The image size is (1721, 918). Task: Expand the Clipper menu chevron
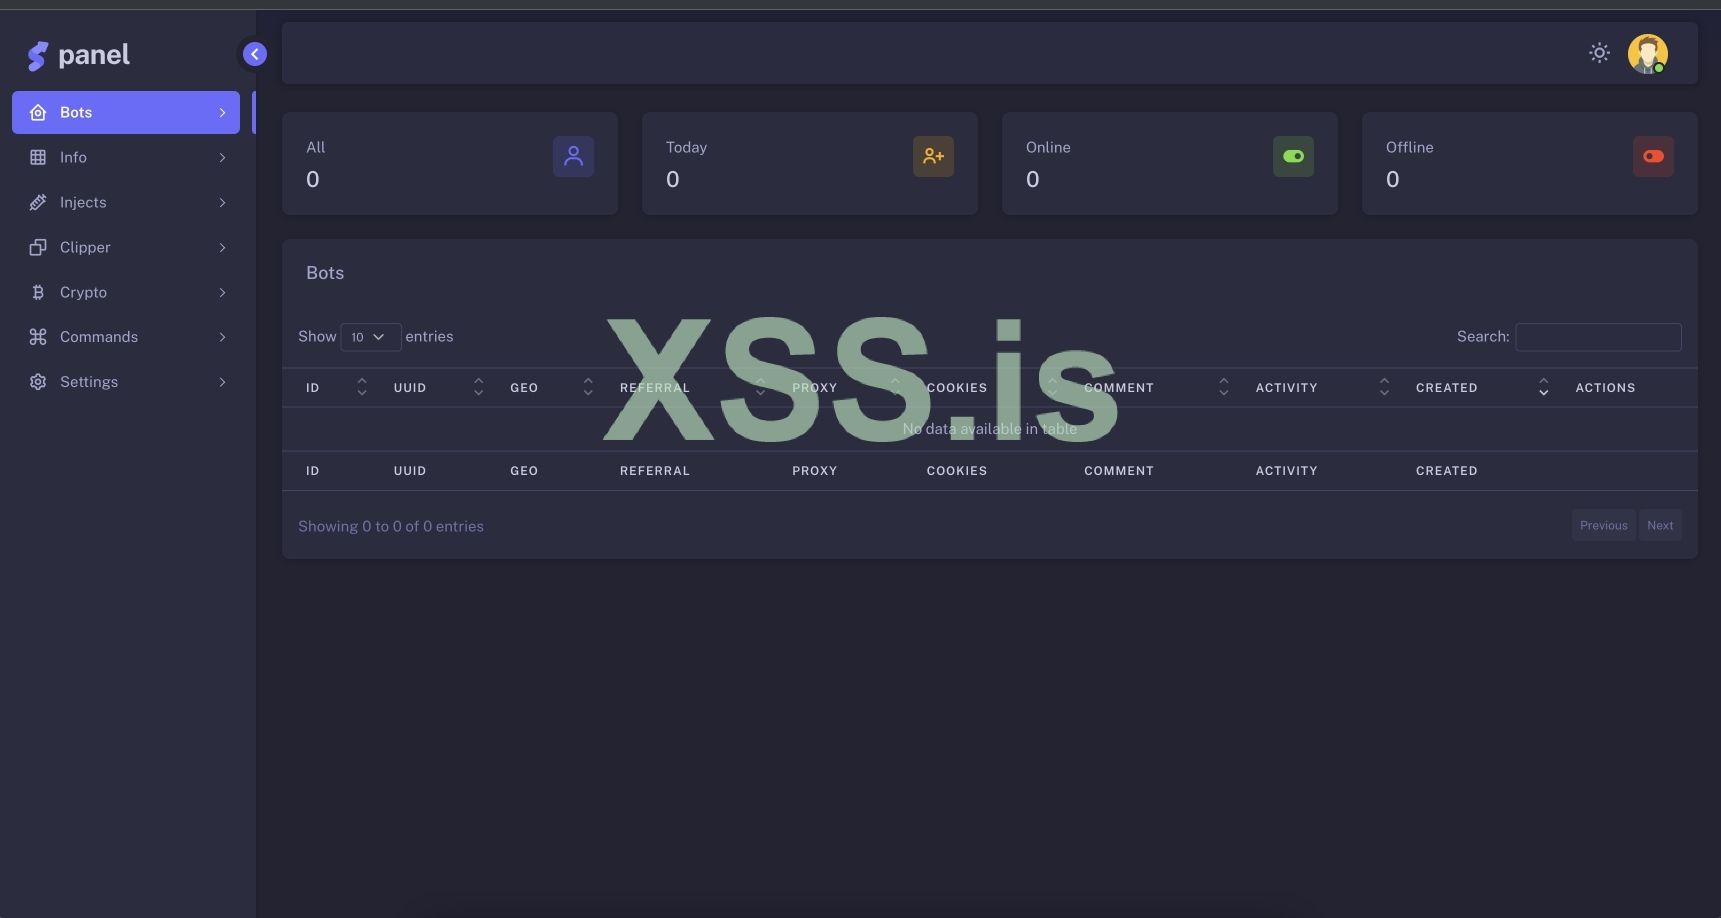(x=222, y=247)
